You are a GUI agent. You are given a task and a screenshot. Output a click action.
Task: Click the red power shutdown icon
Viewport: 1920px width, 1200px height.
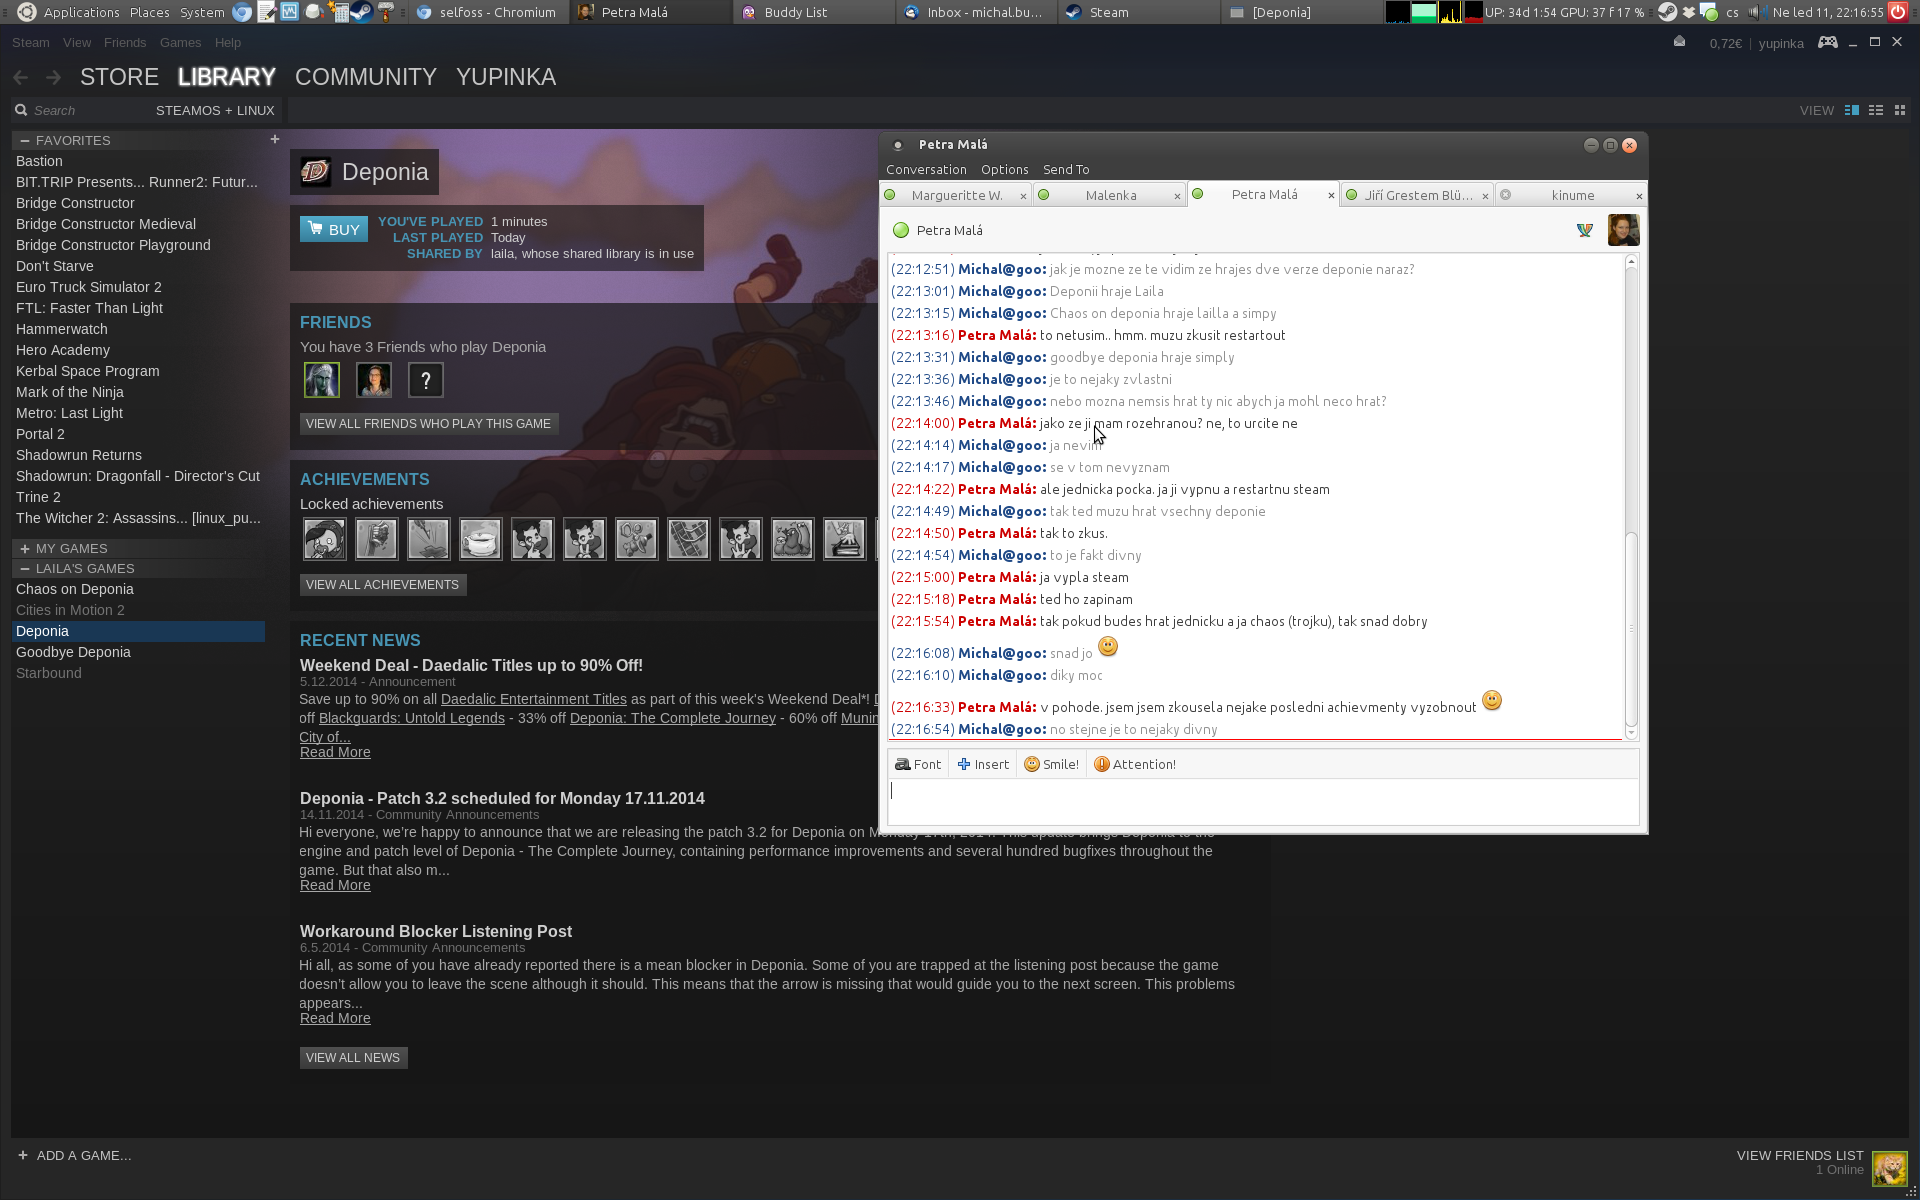[1898, 12]
